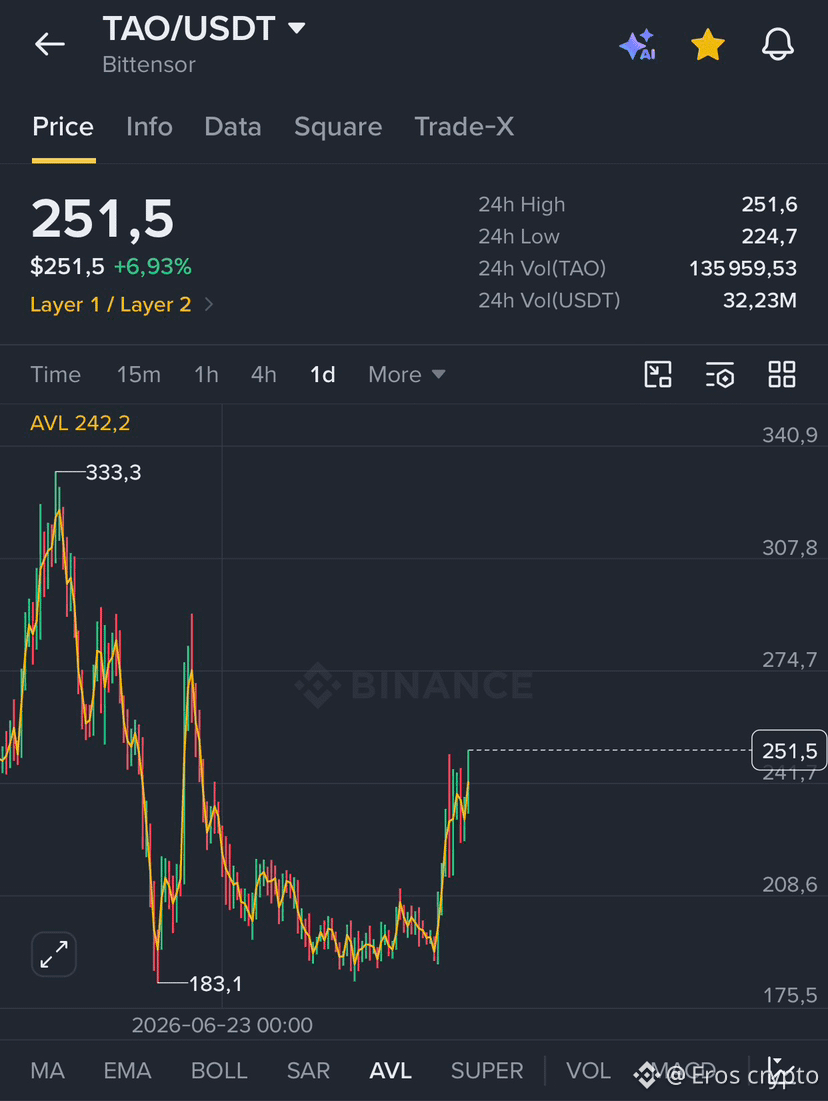Image resolution: width=828 pixels, height=1101 pixels.
Task: Switch to the Info tab
Action: point(149,127)
